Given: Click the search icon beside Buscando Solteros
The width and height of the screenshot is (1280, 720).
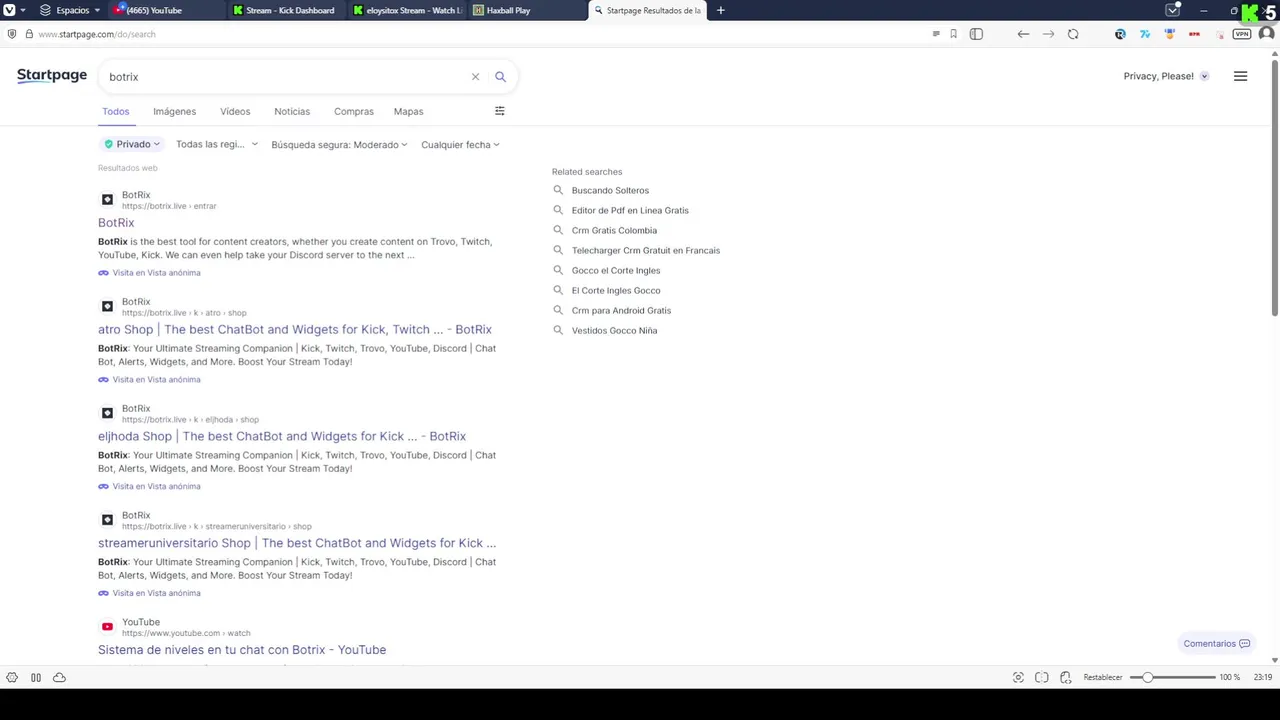Looking at the screenshot, I should (558, 190).
